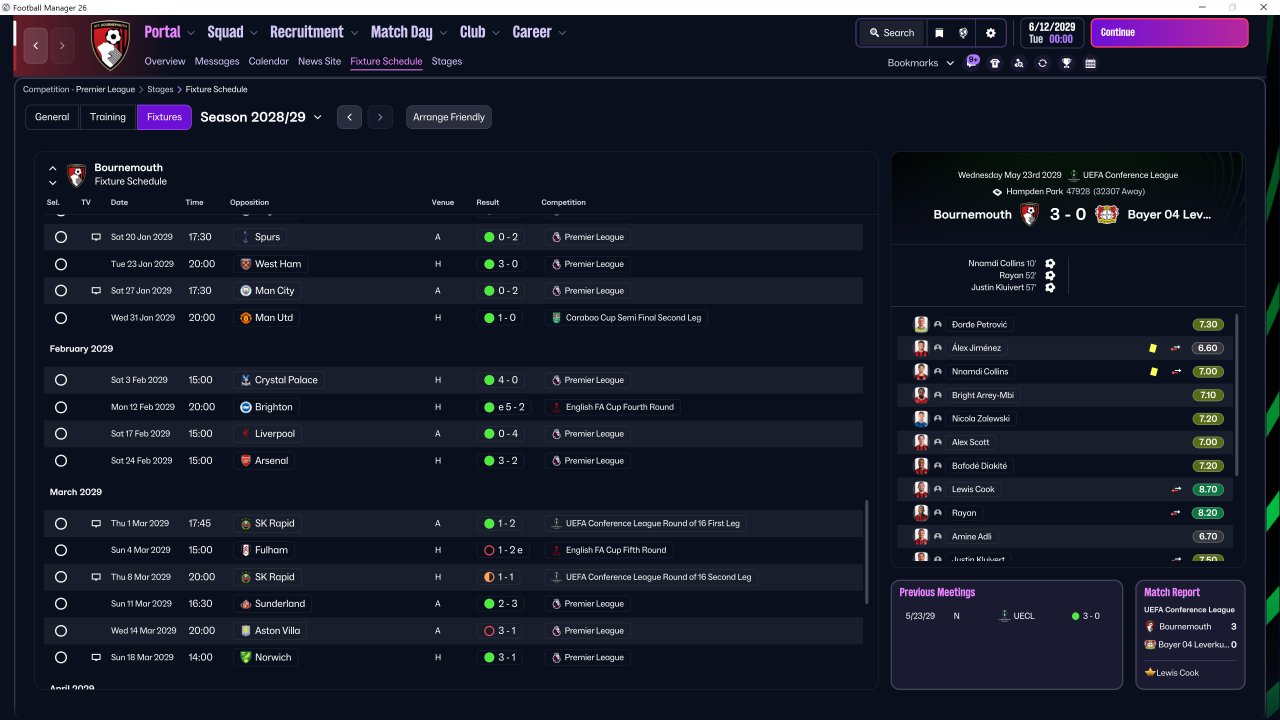Screen dimensions: 1280x720
Task: Click the Hampden Park stadium icon
Action: (997, 191)
